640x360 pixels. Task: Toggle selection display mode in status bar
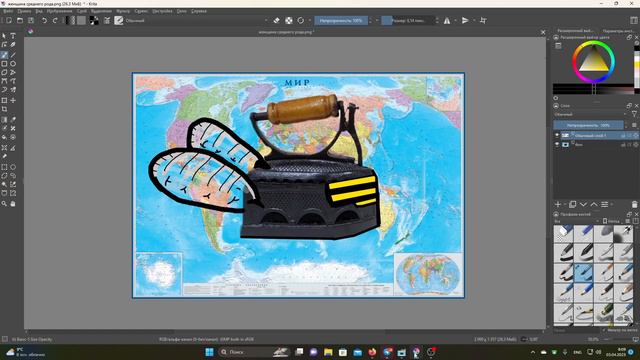point(5,339)
